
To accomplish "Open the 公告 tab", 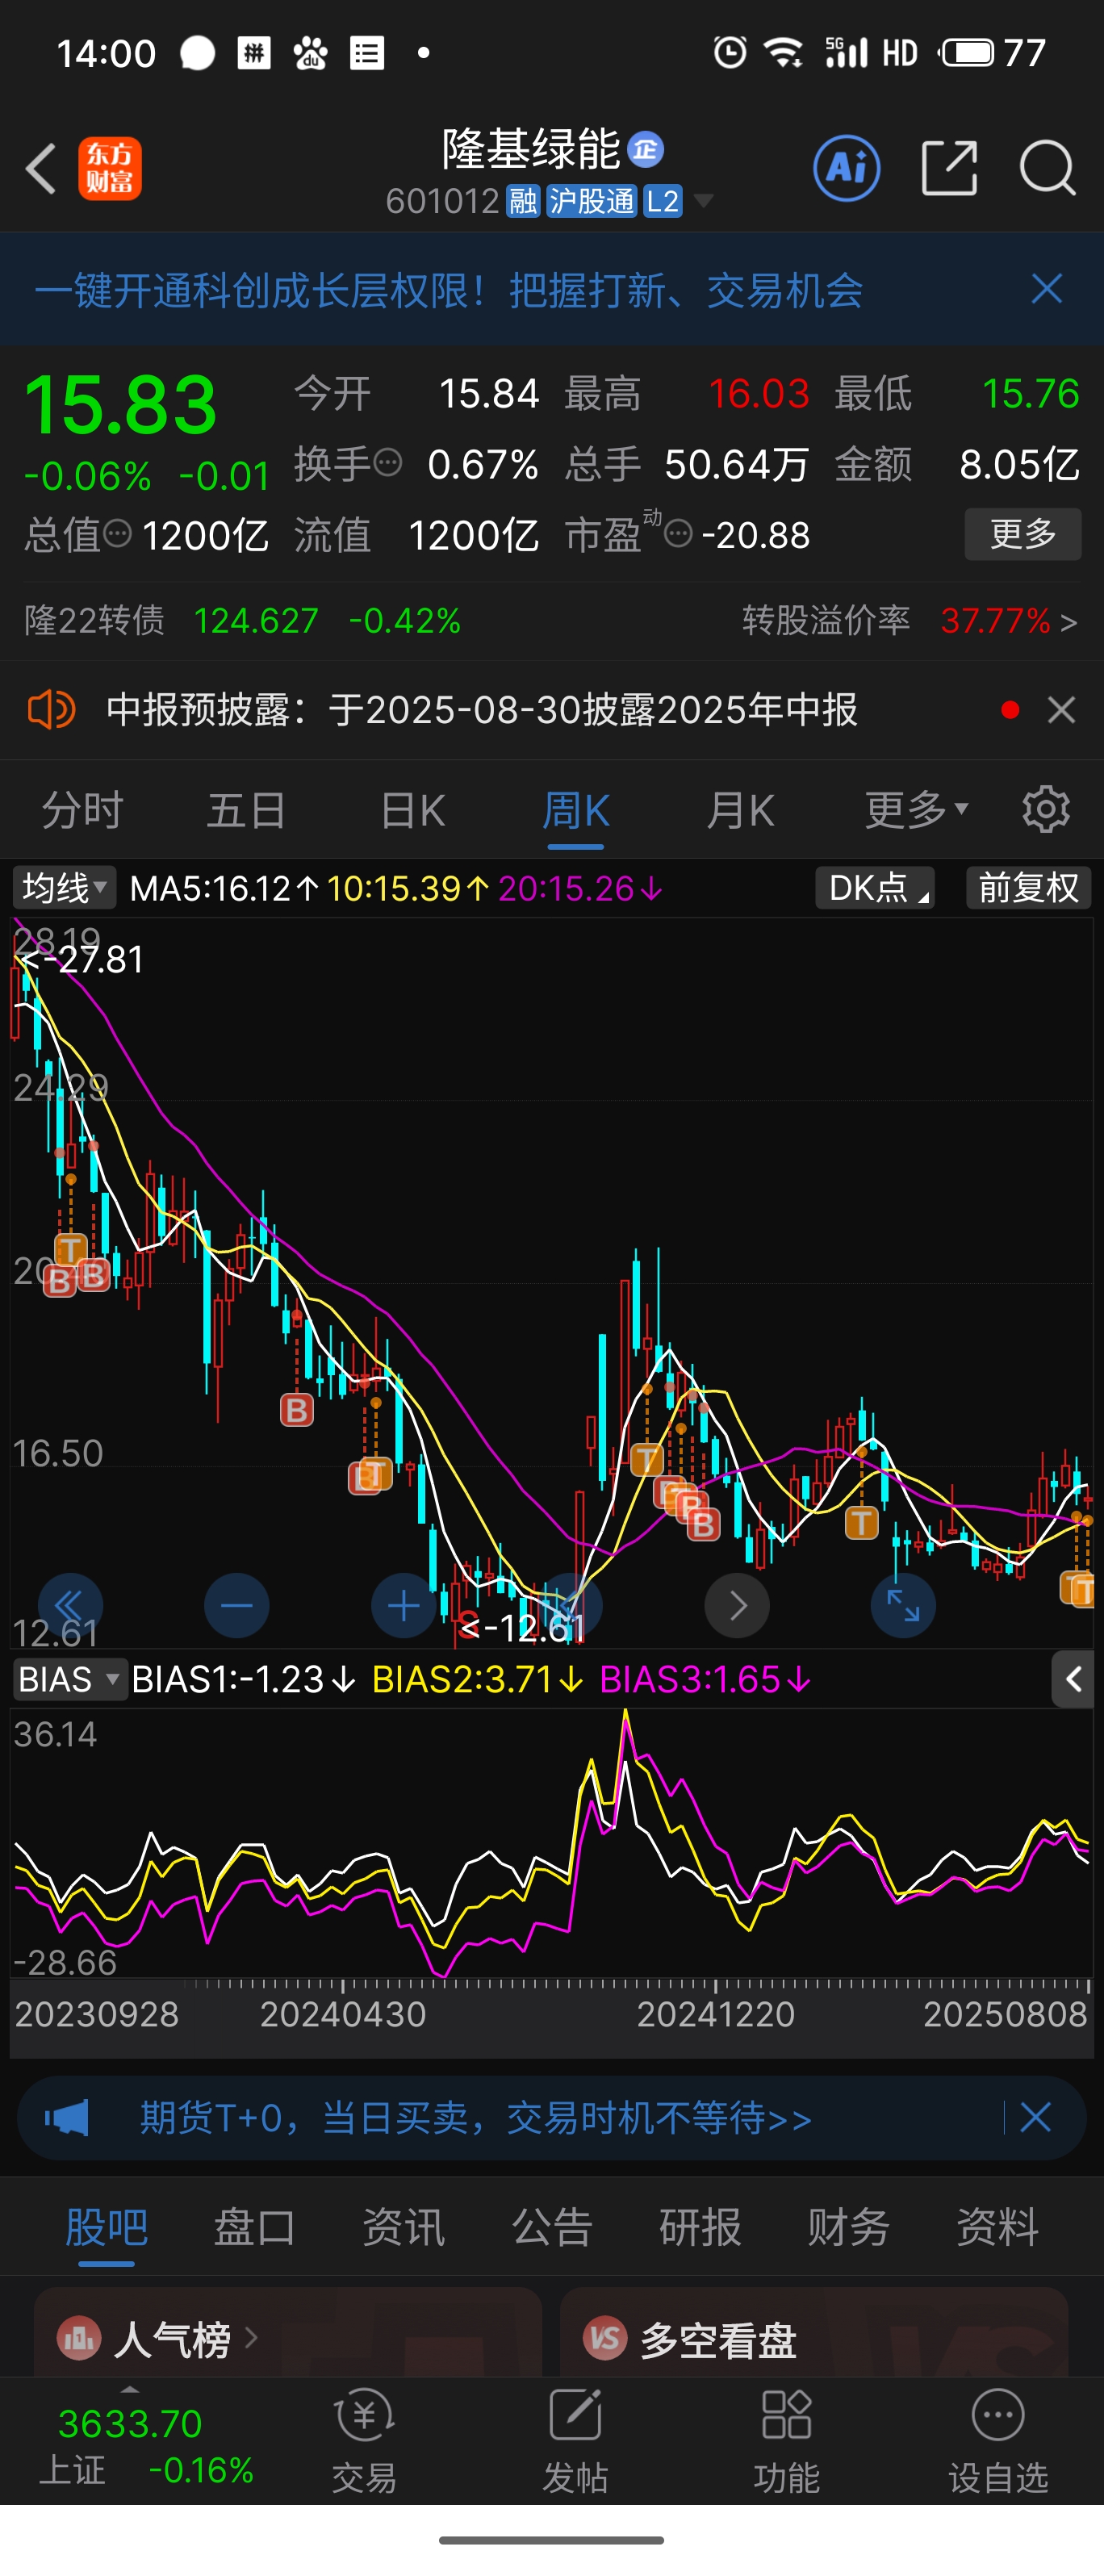I will pyautogui.click(x=552, y=2227).
